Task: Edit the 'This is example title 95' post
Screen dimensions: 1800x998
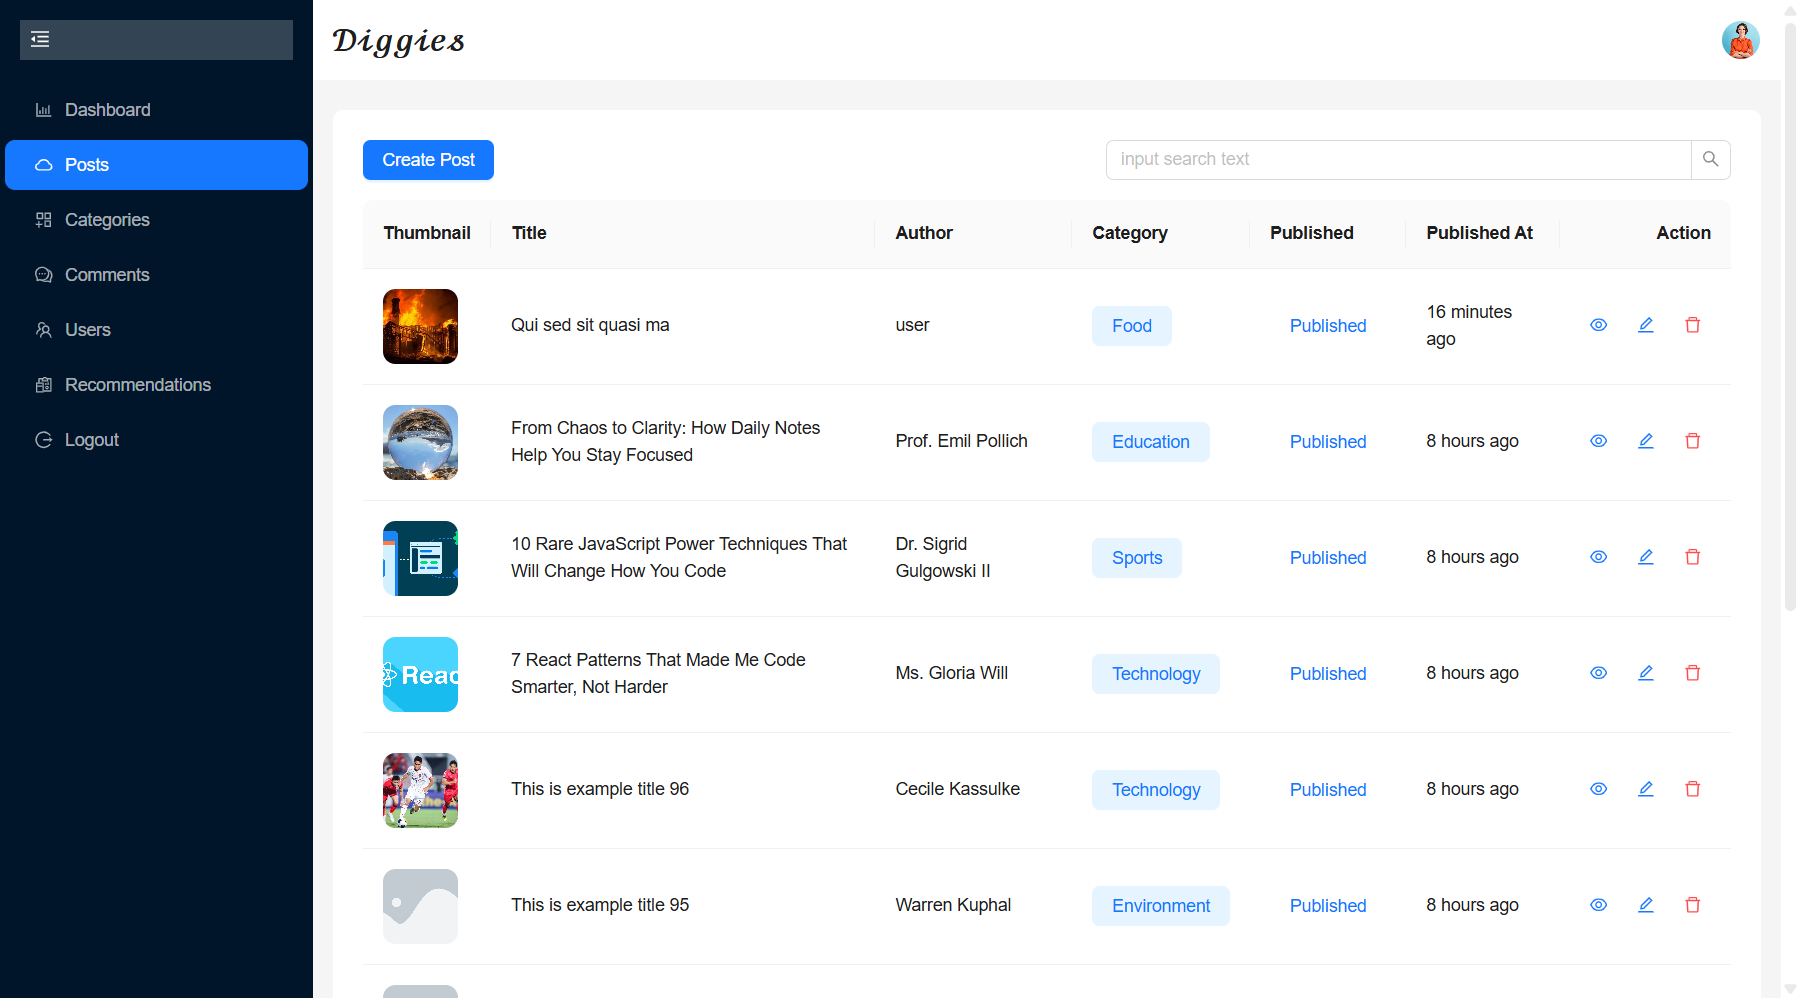Action: [1645, 905]
